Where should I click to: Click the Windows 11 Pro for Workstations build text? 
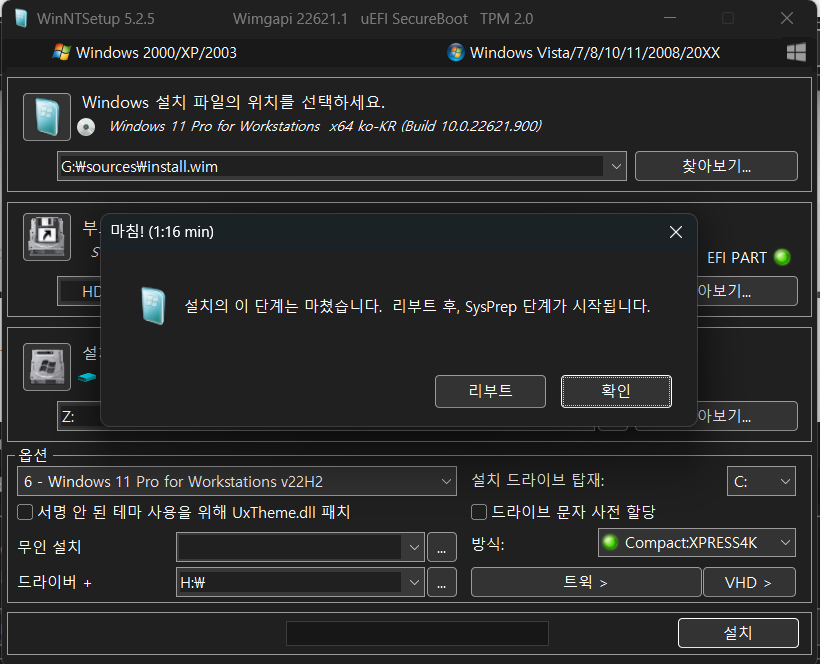325,127
